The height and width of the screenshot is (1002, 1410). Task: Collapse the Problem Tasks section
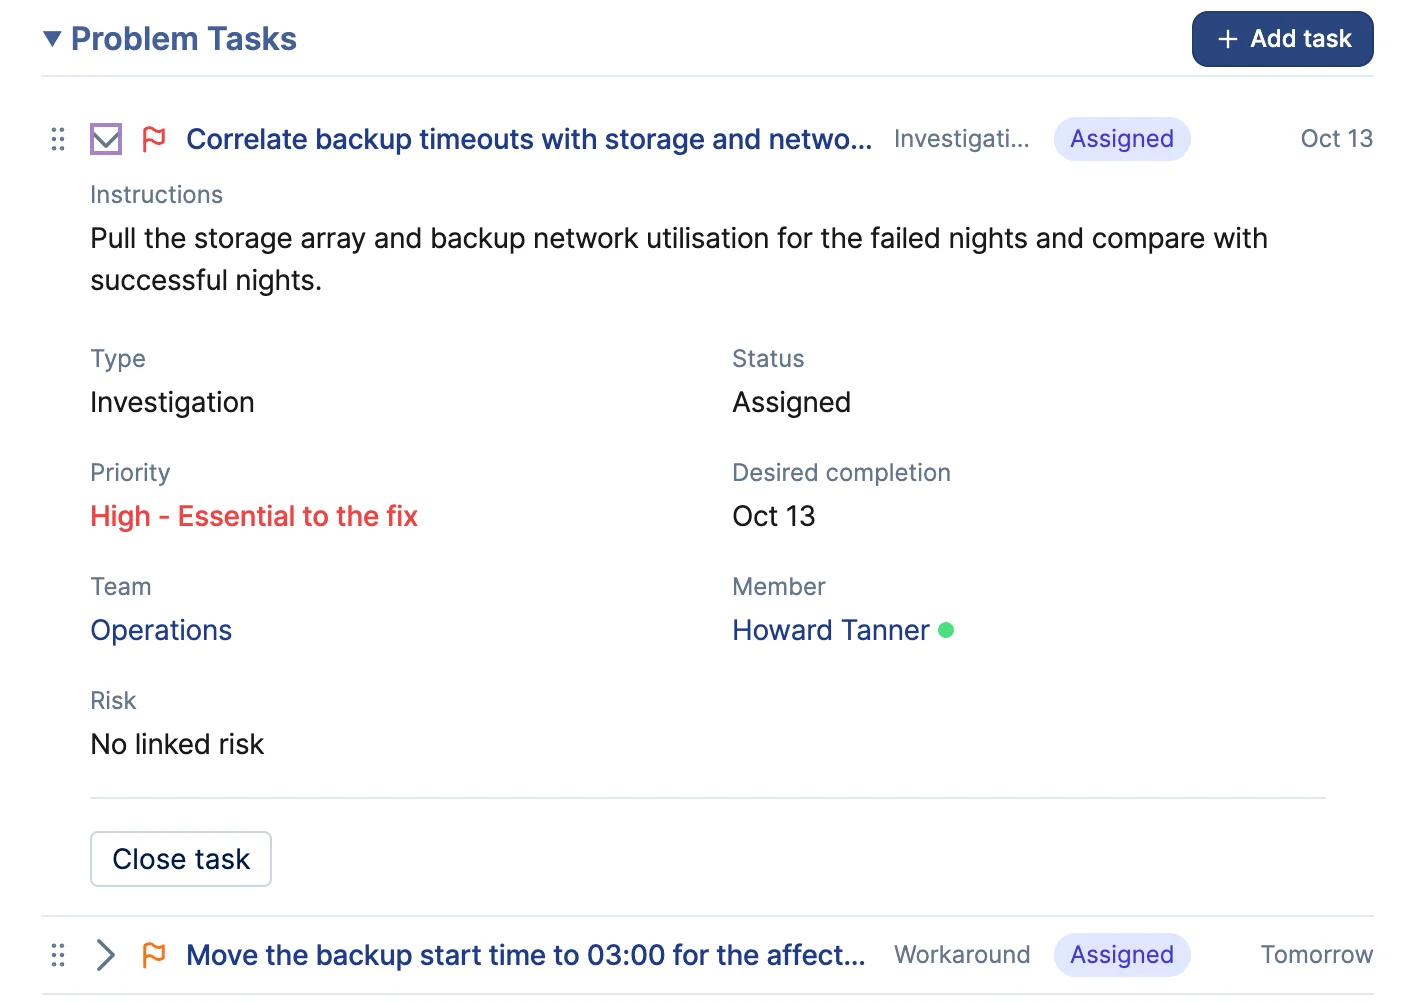pyautogui.click(x=53, y=39)
